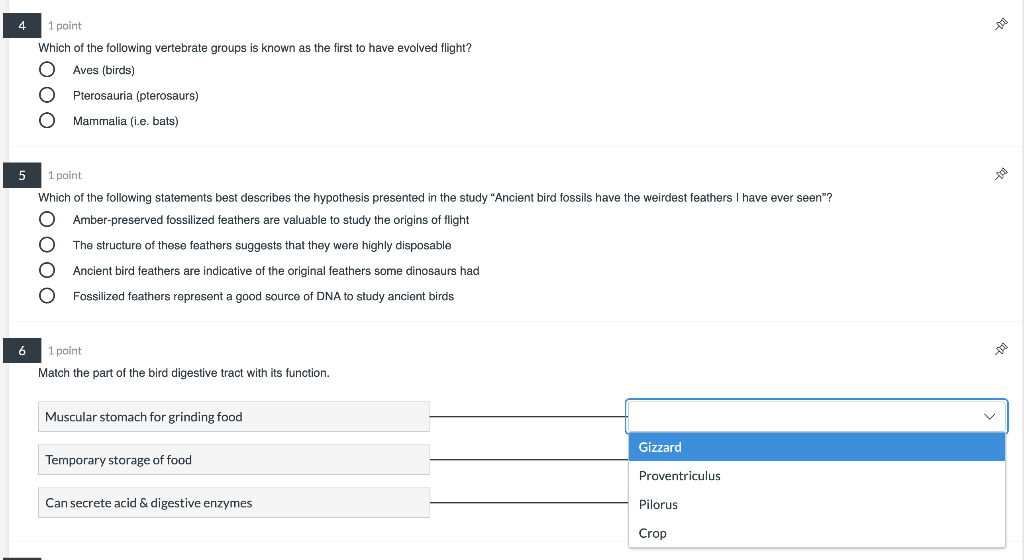Click Temporary storage of food prompt

point(234,460)
